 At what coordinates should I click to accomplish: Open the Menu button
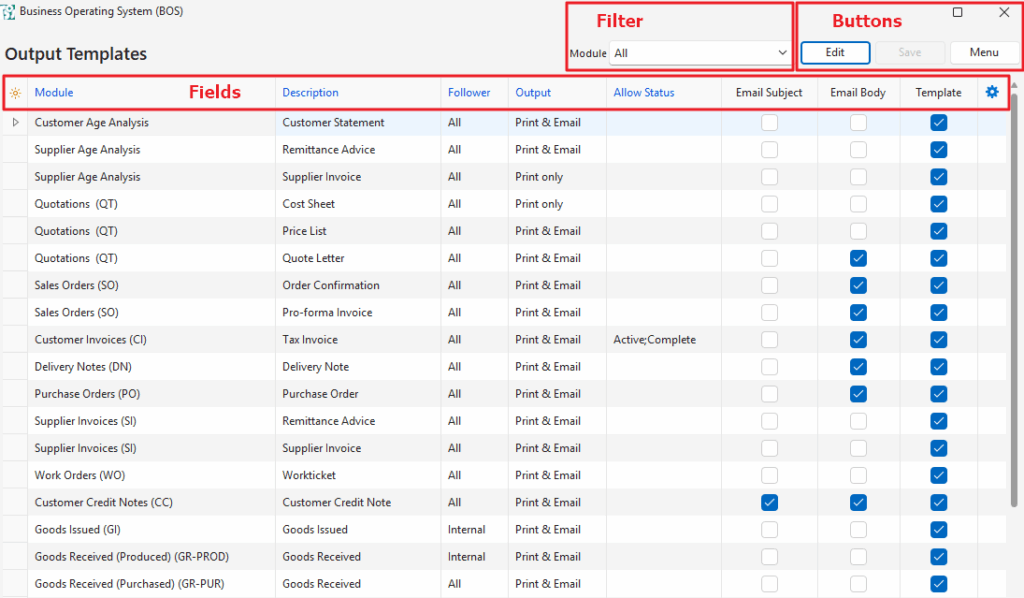(984, 53)
